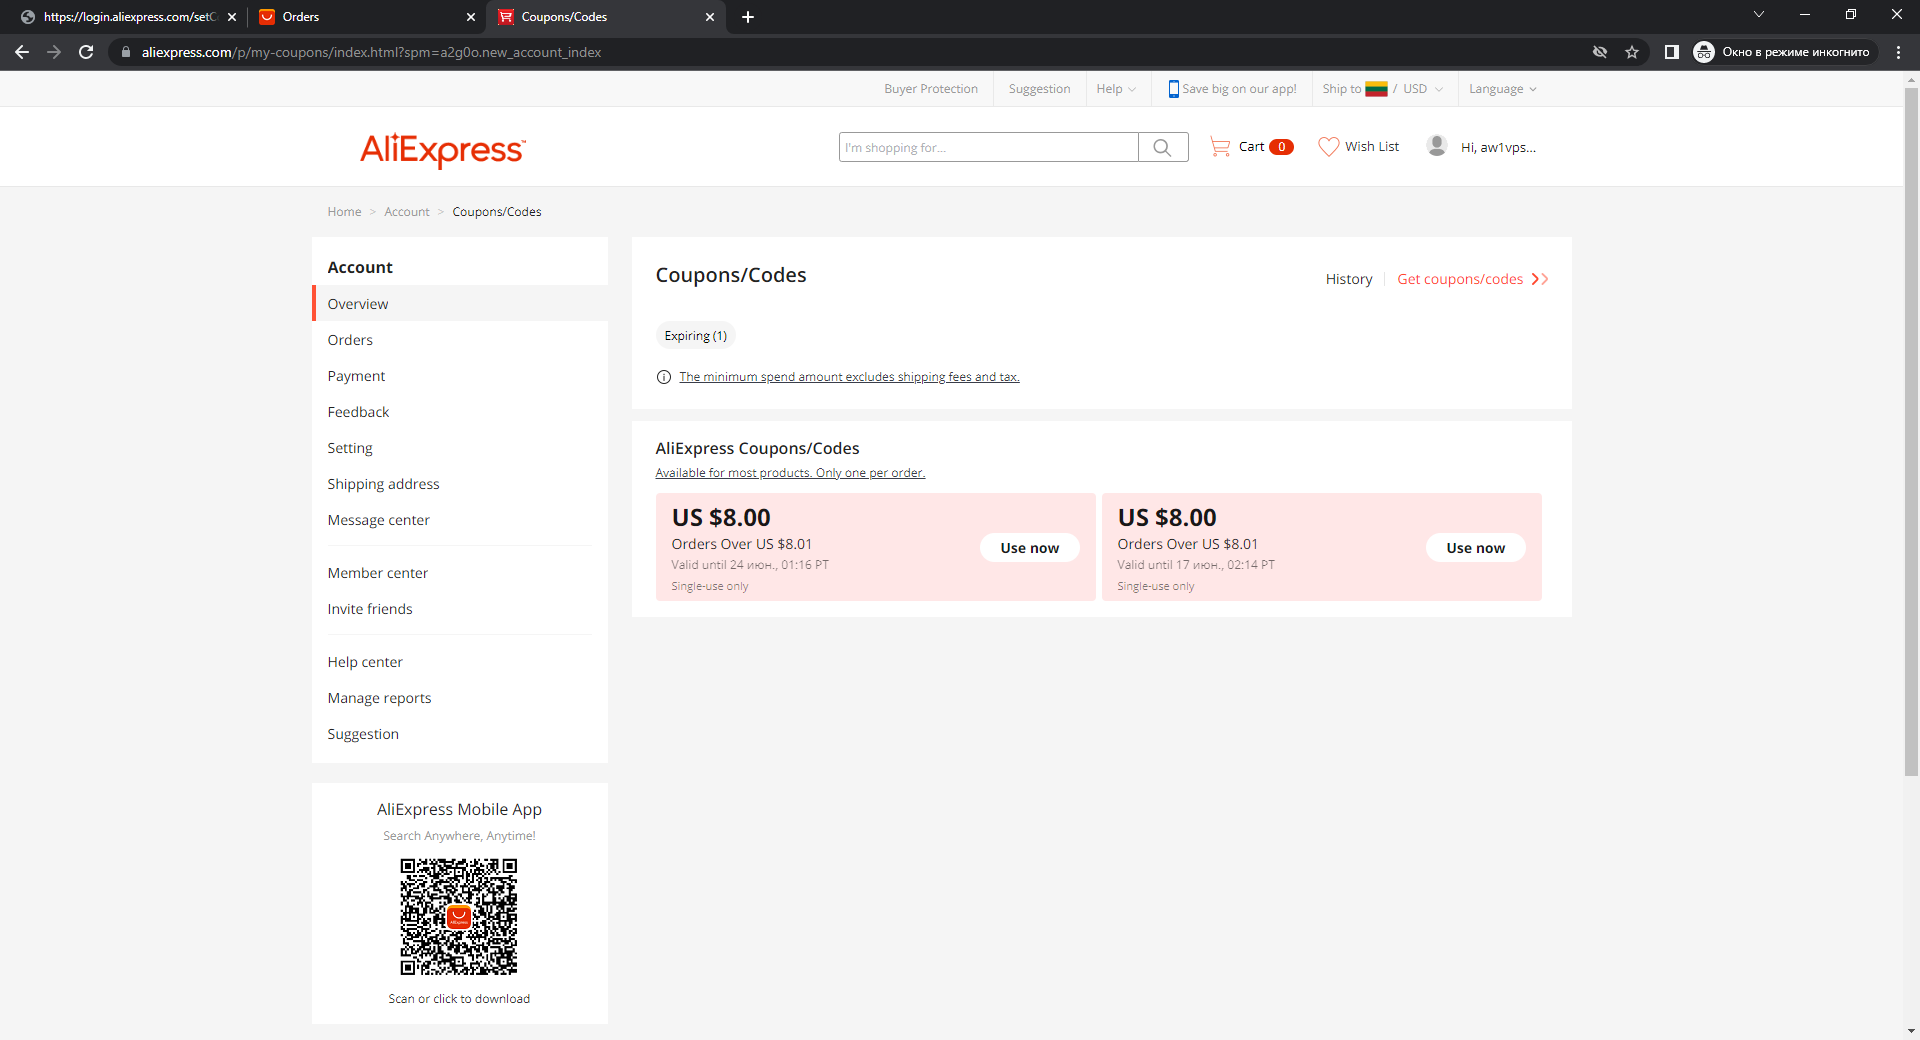Screen dimensions: 1920x1040
Task: Open Ship to / USD dropdown
Action: click(x=1383, y=89)
